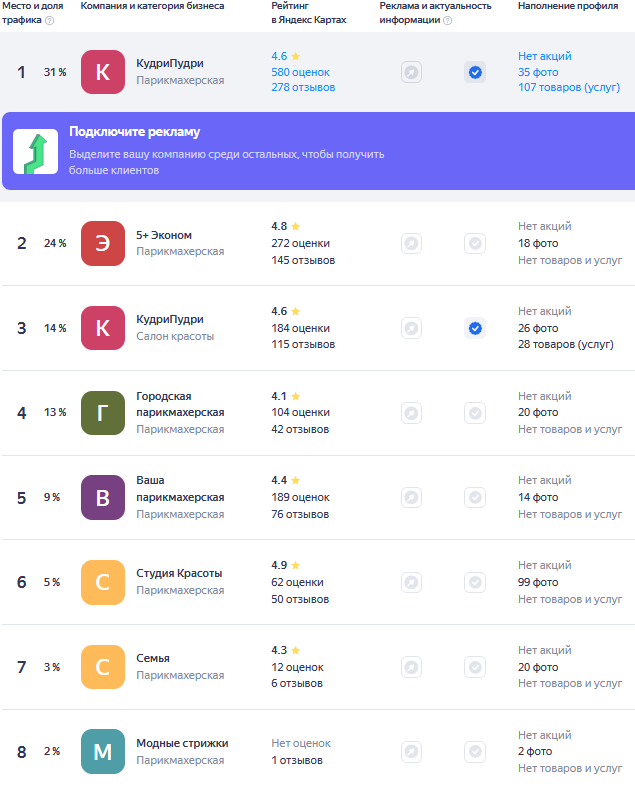The width and height of the screenshot is (635, 795).
Task: Click the purple 'В' logo of Ваша парикмахерская
Action: point(103,497)
